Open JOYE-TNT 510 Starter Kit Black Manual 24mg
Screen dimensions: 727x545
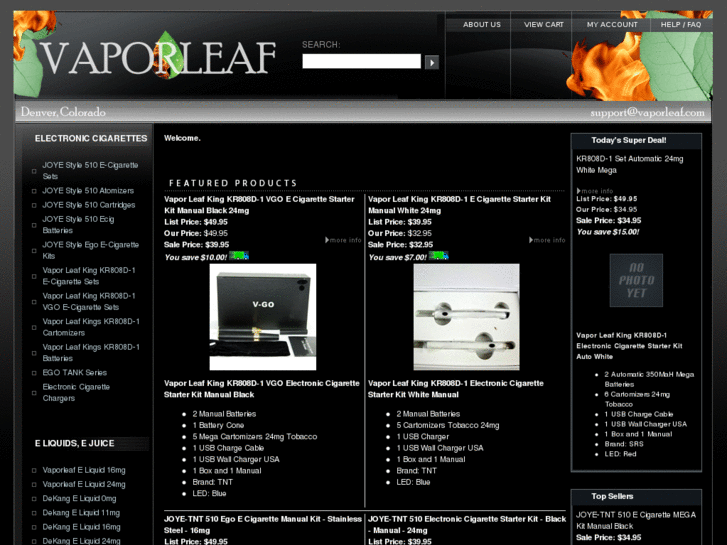[x=466, y=525]
